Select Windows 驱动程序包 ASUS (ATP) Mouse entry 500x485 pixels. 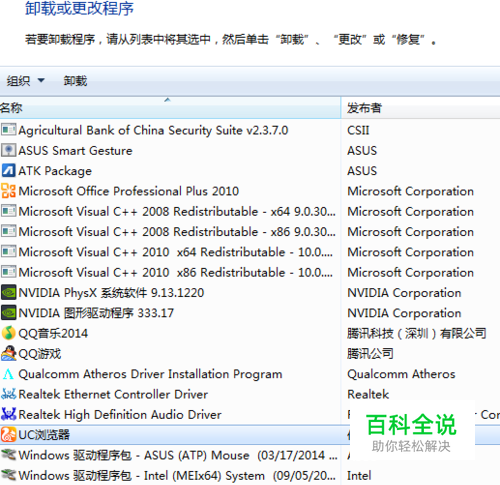tap(178, 455)
